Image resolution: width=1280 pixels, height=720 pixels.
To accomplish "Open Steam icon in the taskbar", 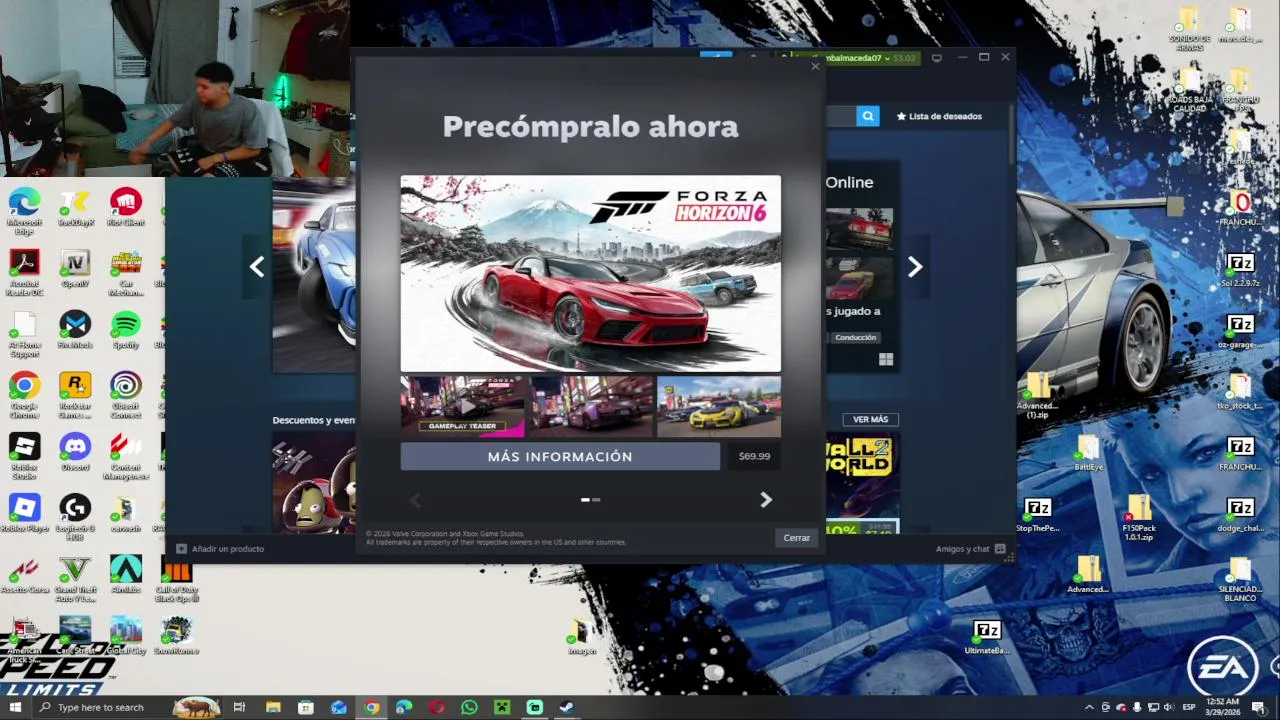I will coord(566,707).
